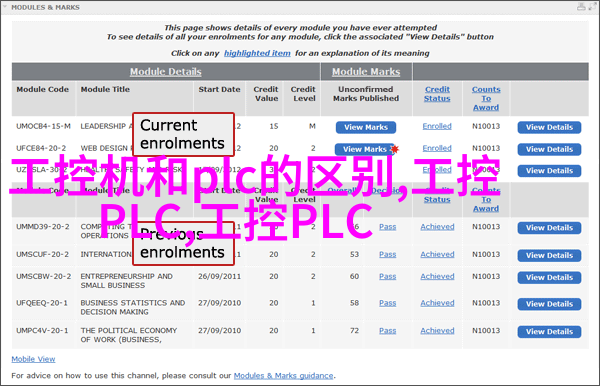Click the maximize channel icon in header
The image size is (600, 386).
point(592,7)
